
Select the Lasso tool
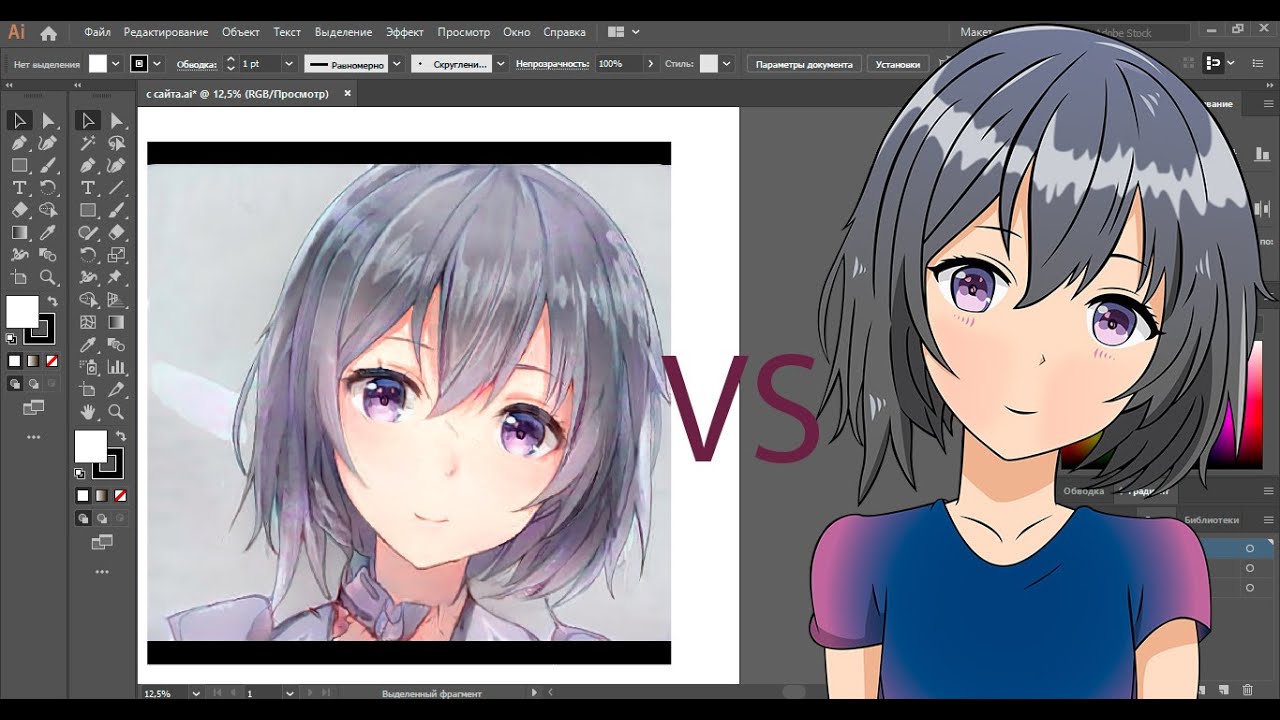pyautogui.click(x=116, y=143)
